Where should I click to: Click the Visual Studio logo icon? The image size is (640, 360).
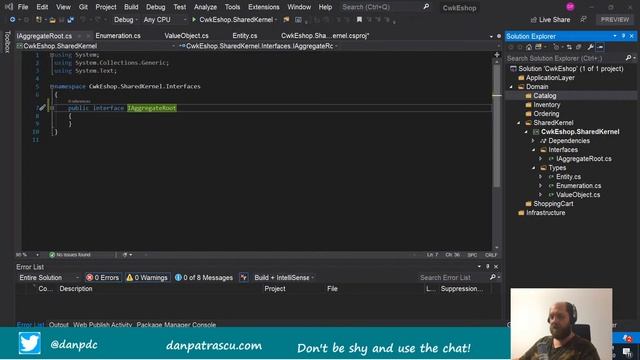pos(8,7)
